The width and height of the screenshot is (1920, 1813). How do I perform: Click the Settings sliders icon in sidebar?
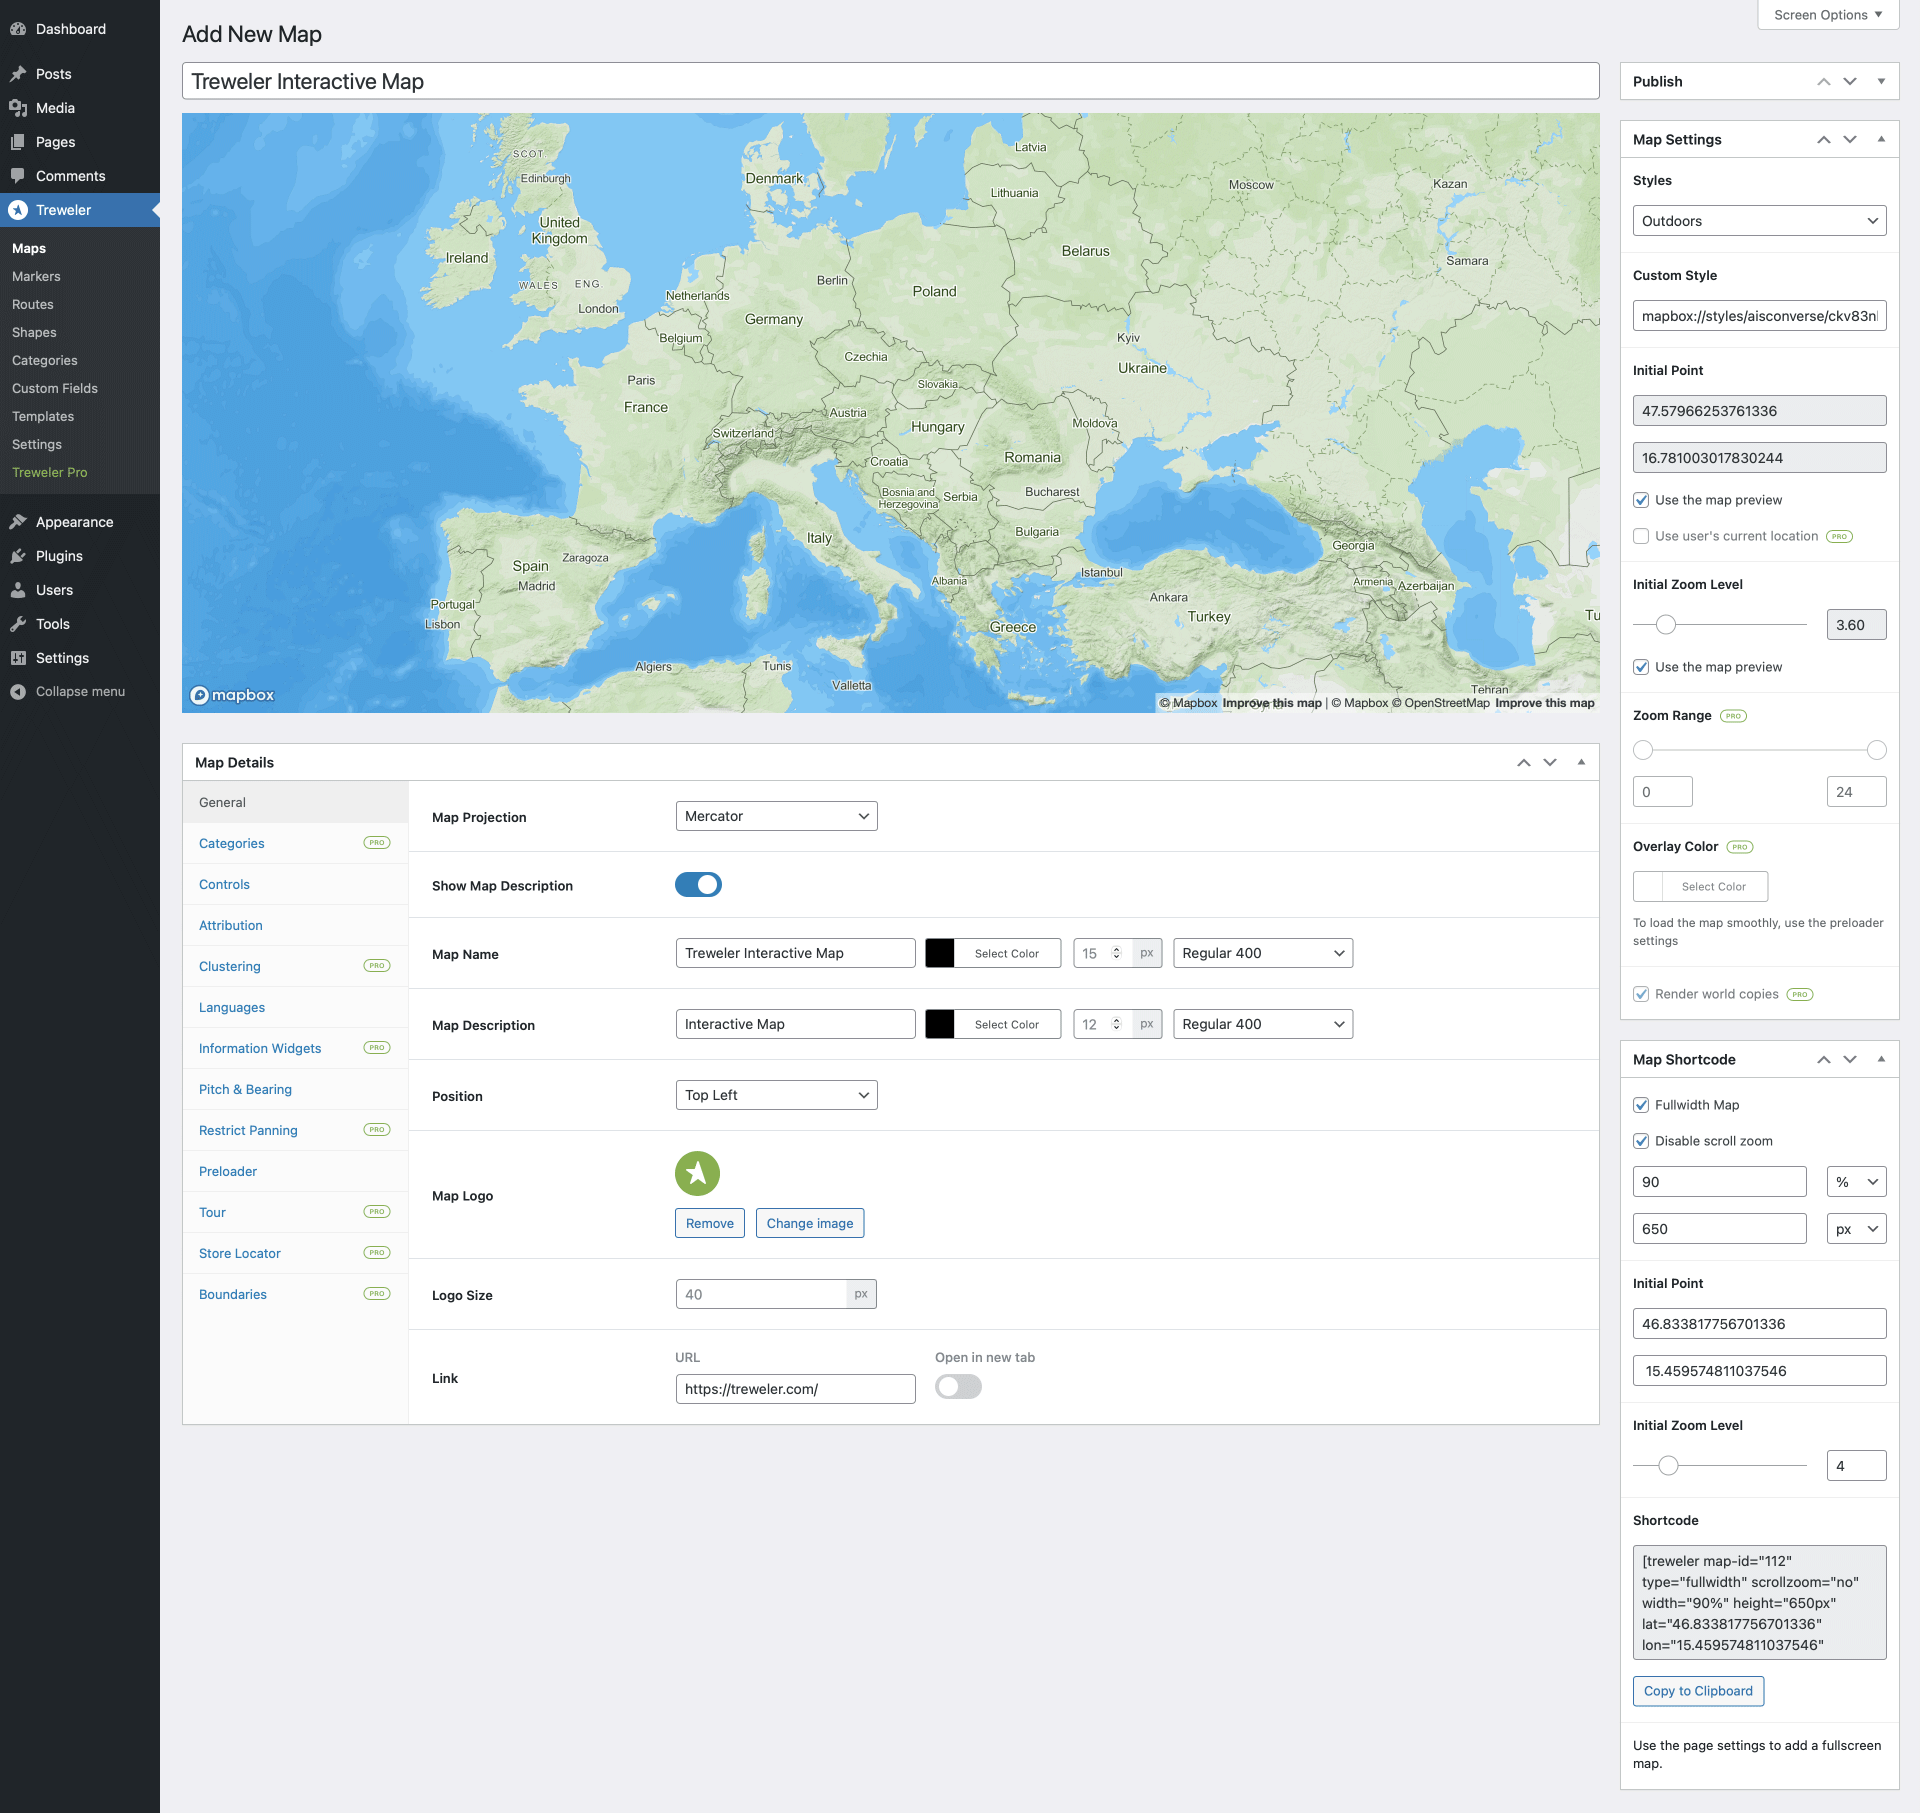[18, 658]
